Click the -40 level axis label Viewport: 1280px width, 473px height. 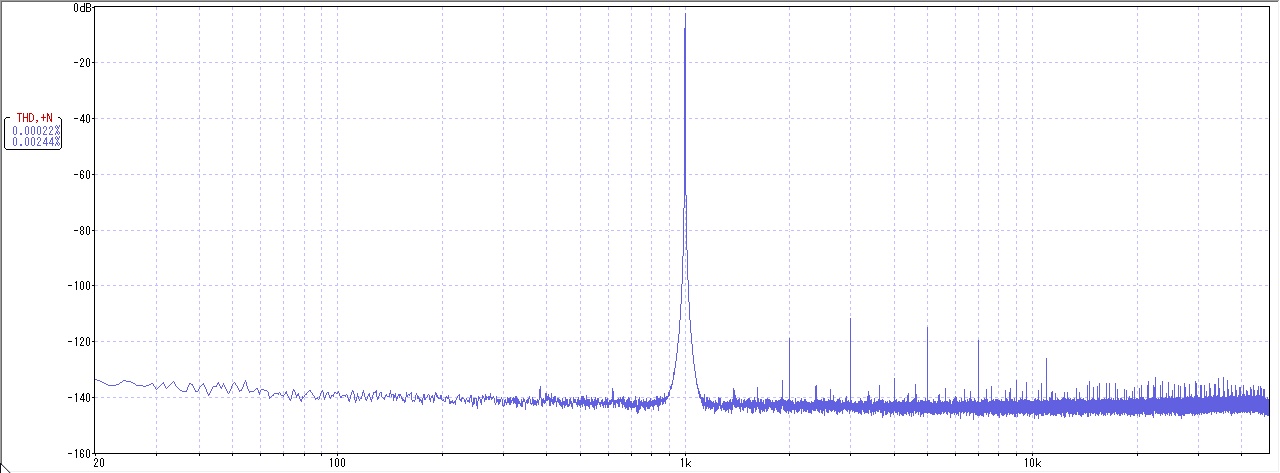click(x=84, y=119)
